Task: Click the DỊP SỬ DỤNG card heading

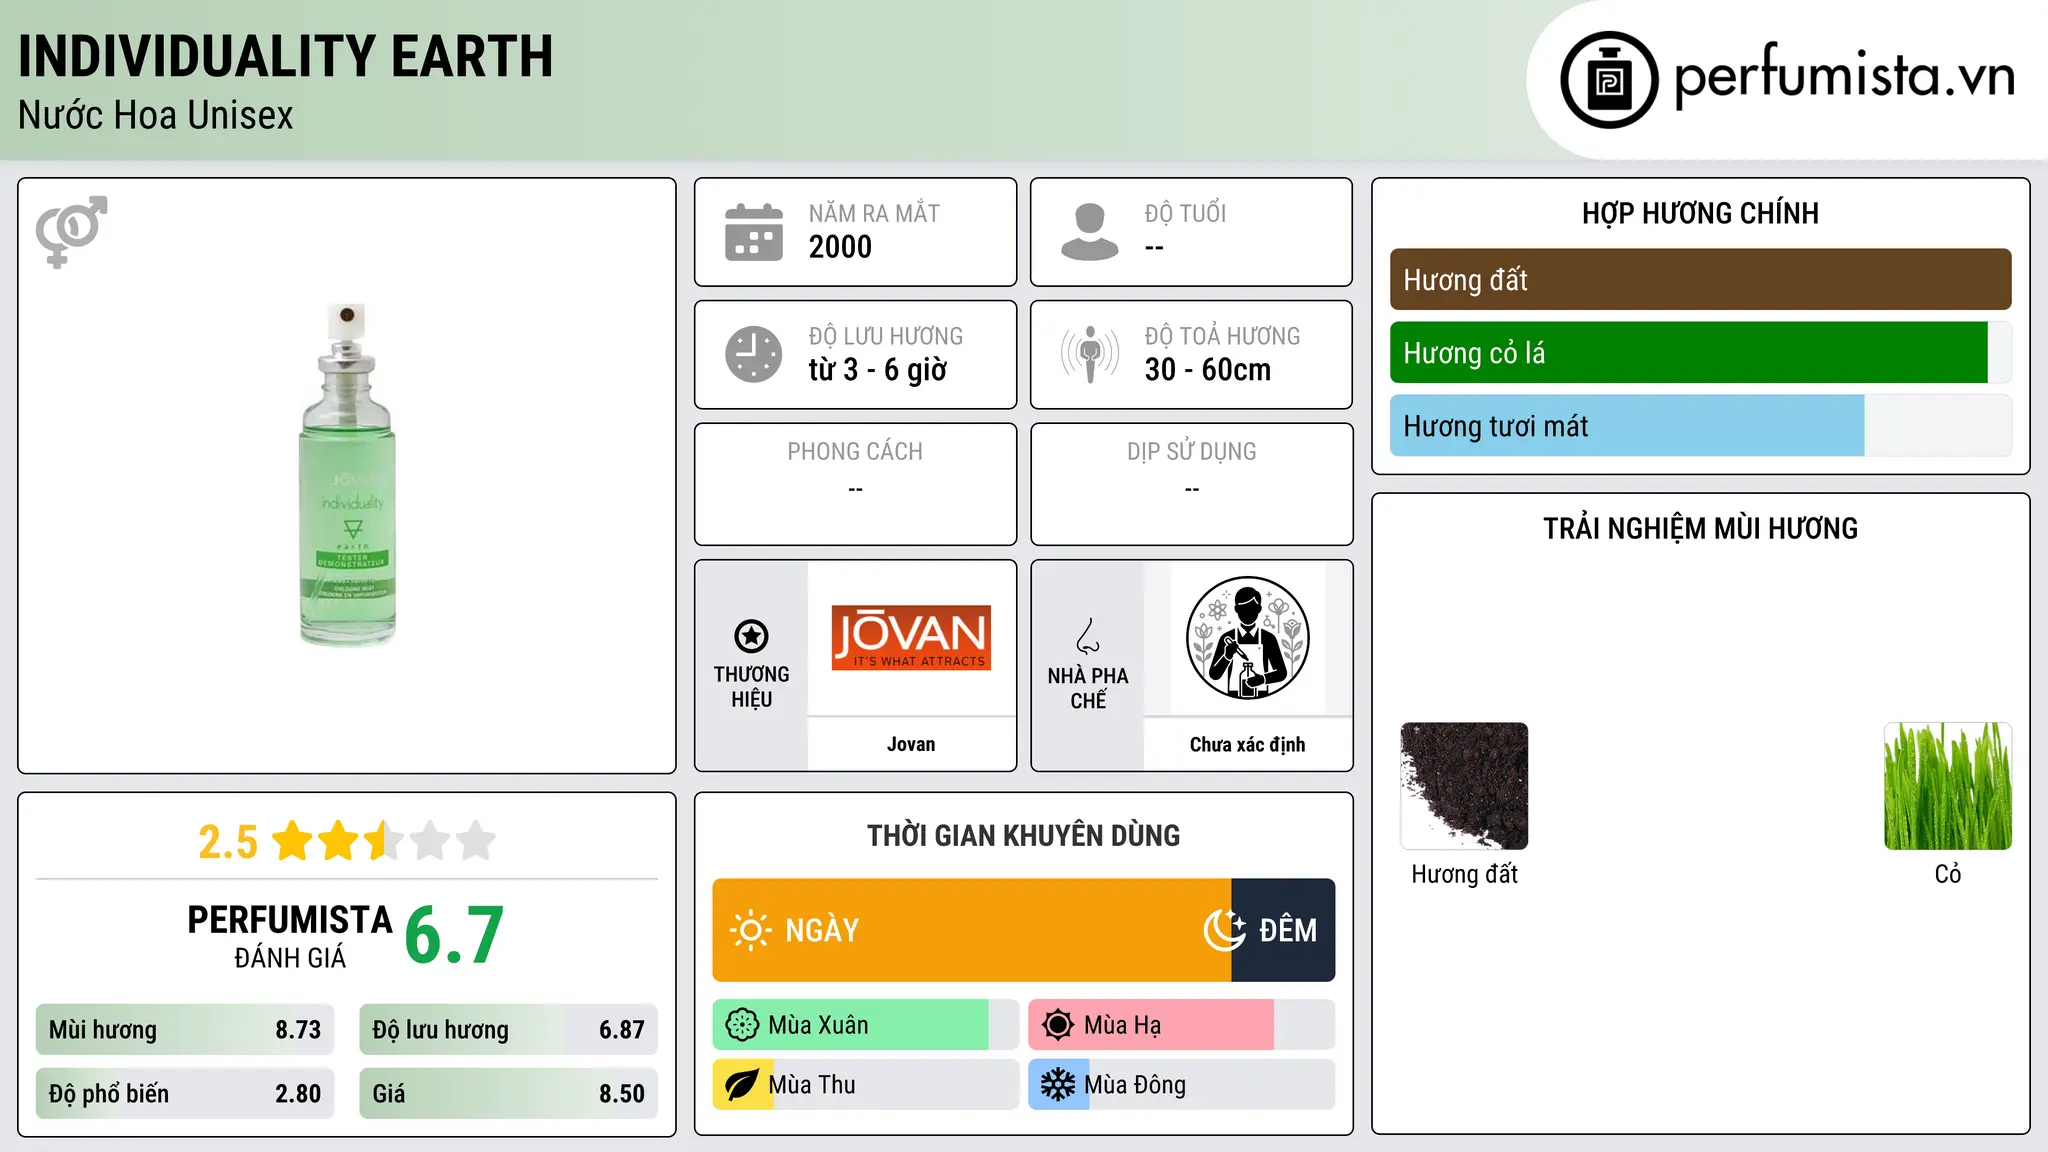Action: (x=1192, y=452)
